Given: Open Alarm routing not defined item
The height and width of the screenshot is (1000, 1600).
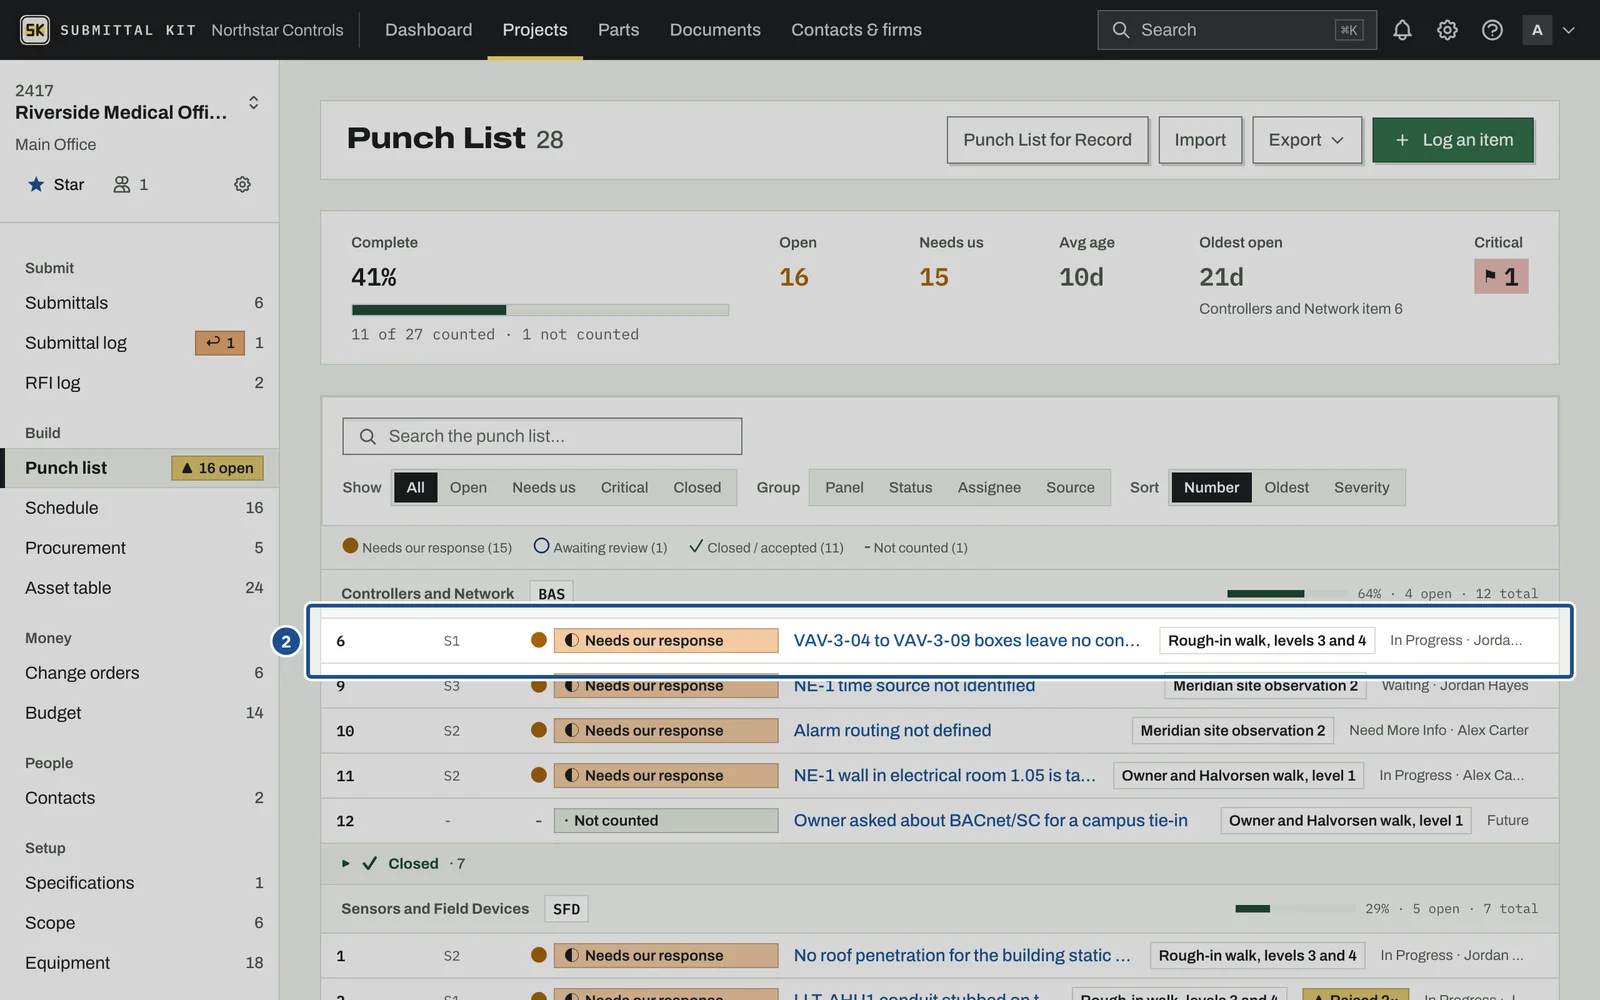Looking at the screenshot, I should click(893, 731).
